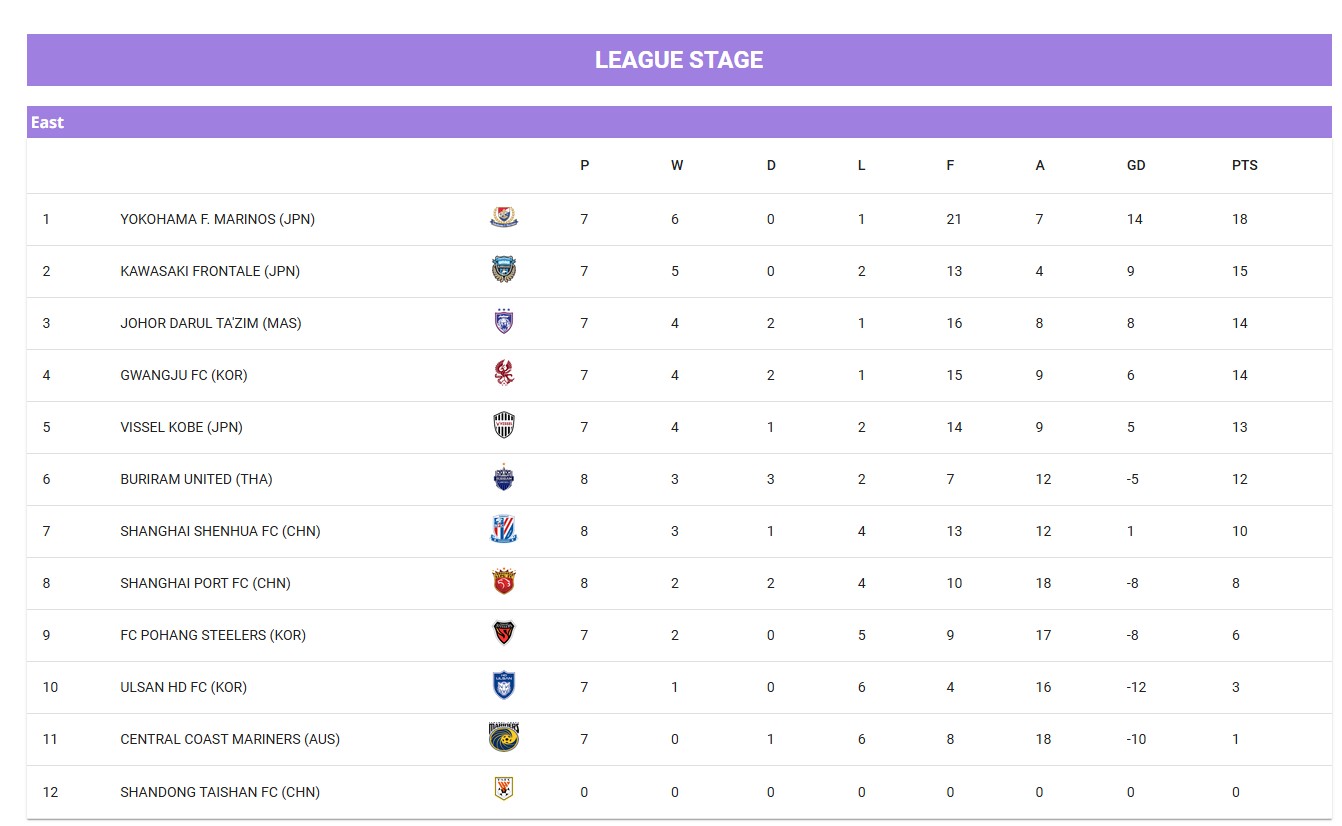Open SHANDONG TAISHAN FC (CHN) team name
The image size is (1342, 826).
click(x=220, y=792)
